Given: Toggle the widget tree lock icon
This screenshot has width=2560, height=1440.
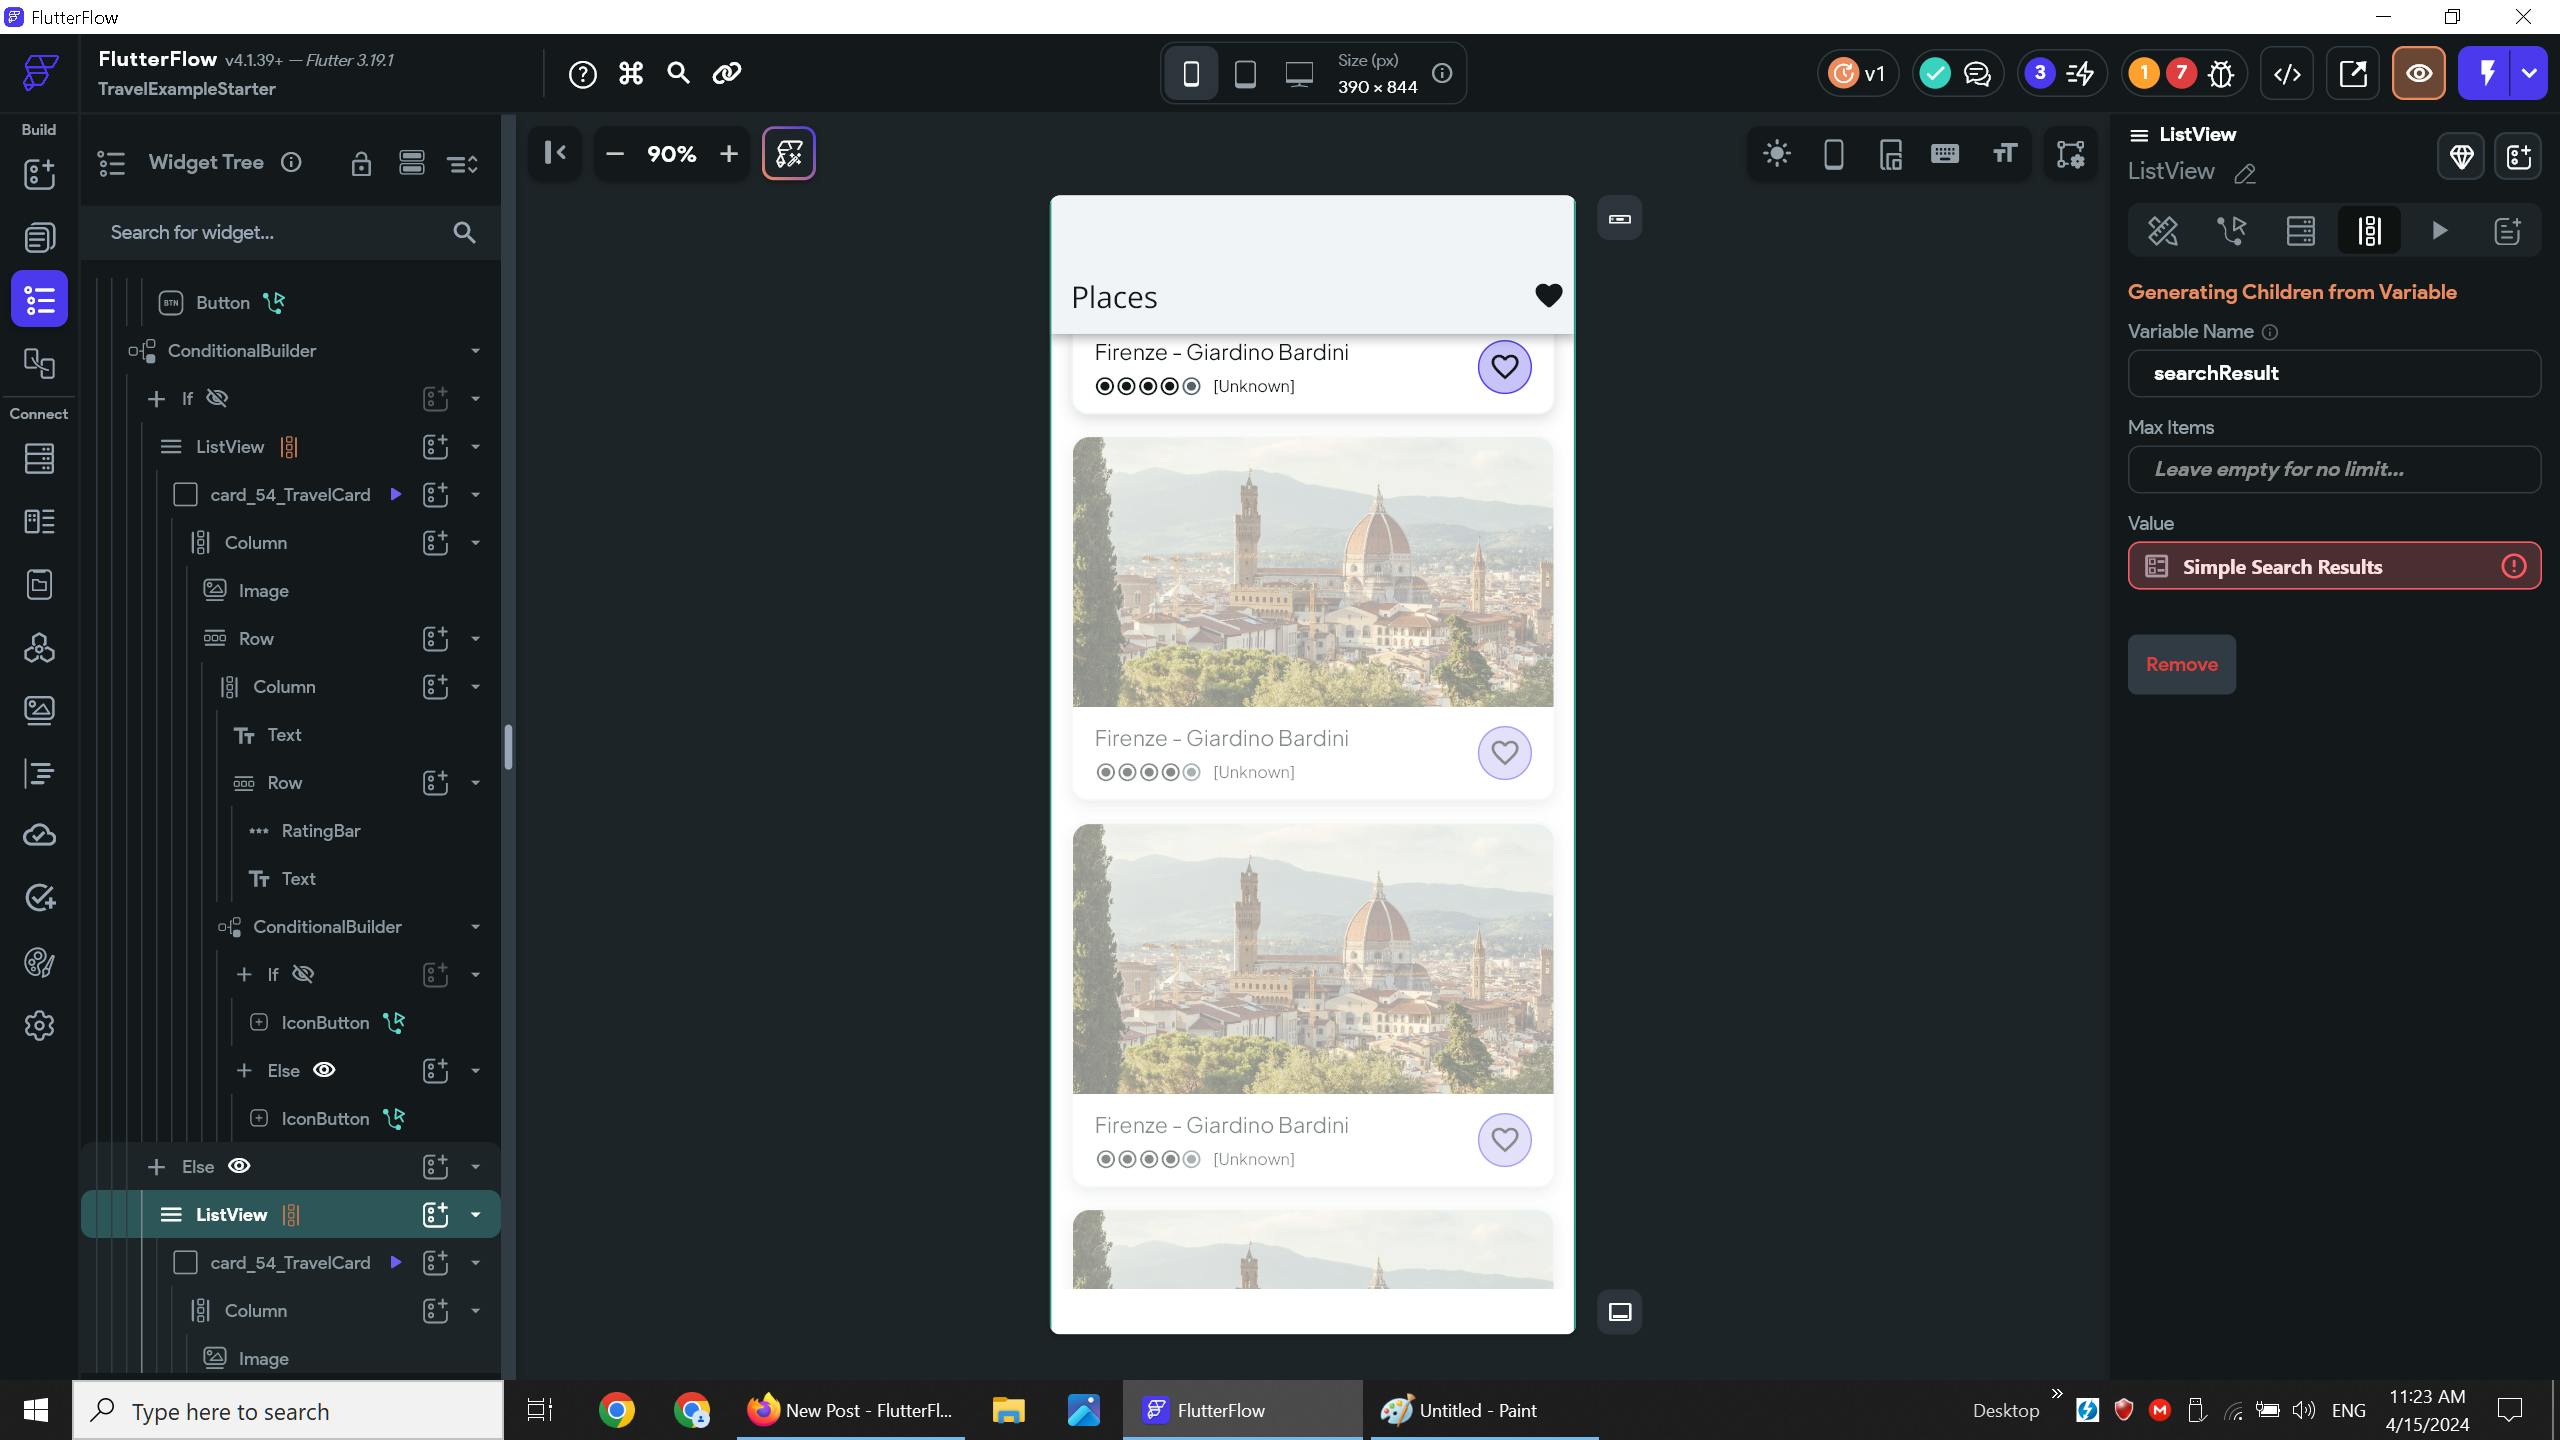Looking at the screenshot, I should (361, 164).
